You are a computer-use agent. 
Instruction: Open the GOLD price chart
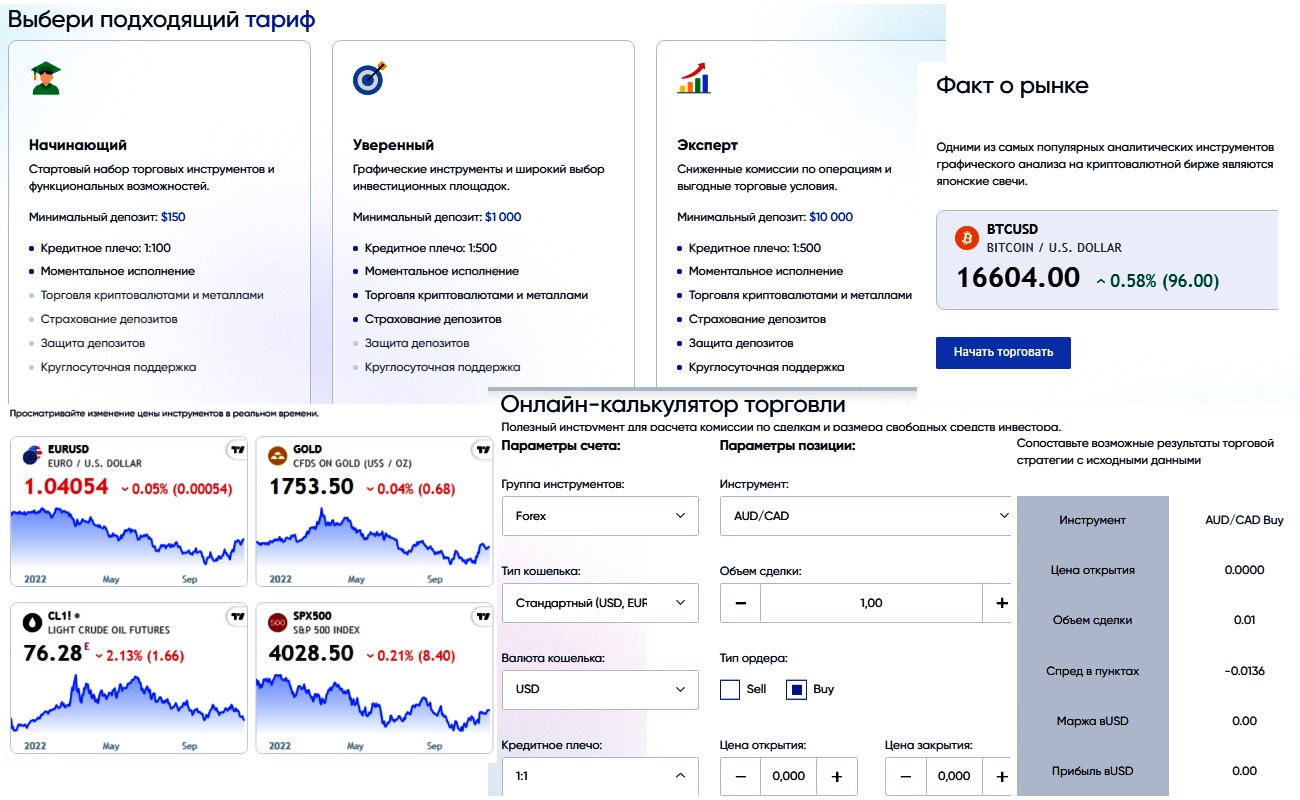click(374, 536)
